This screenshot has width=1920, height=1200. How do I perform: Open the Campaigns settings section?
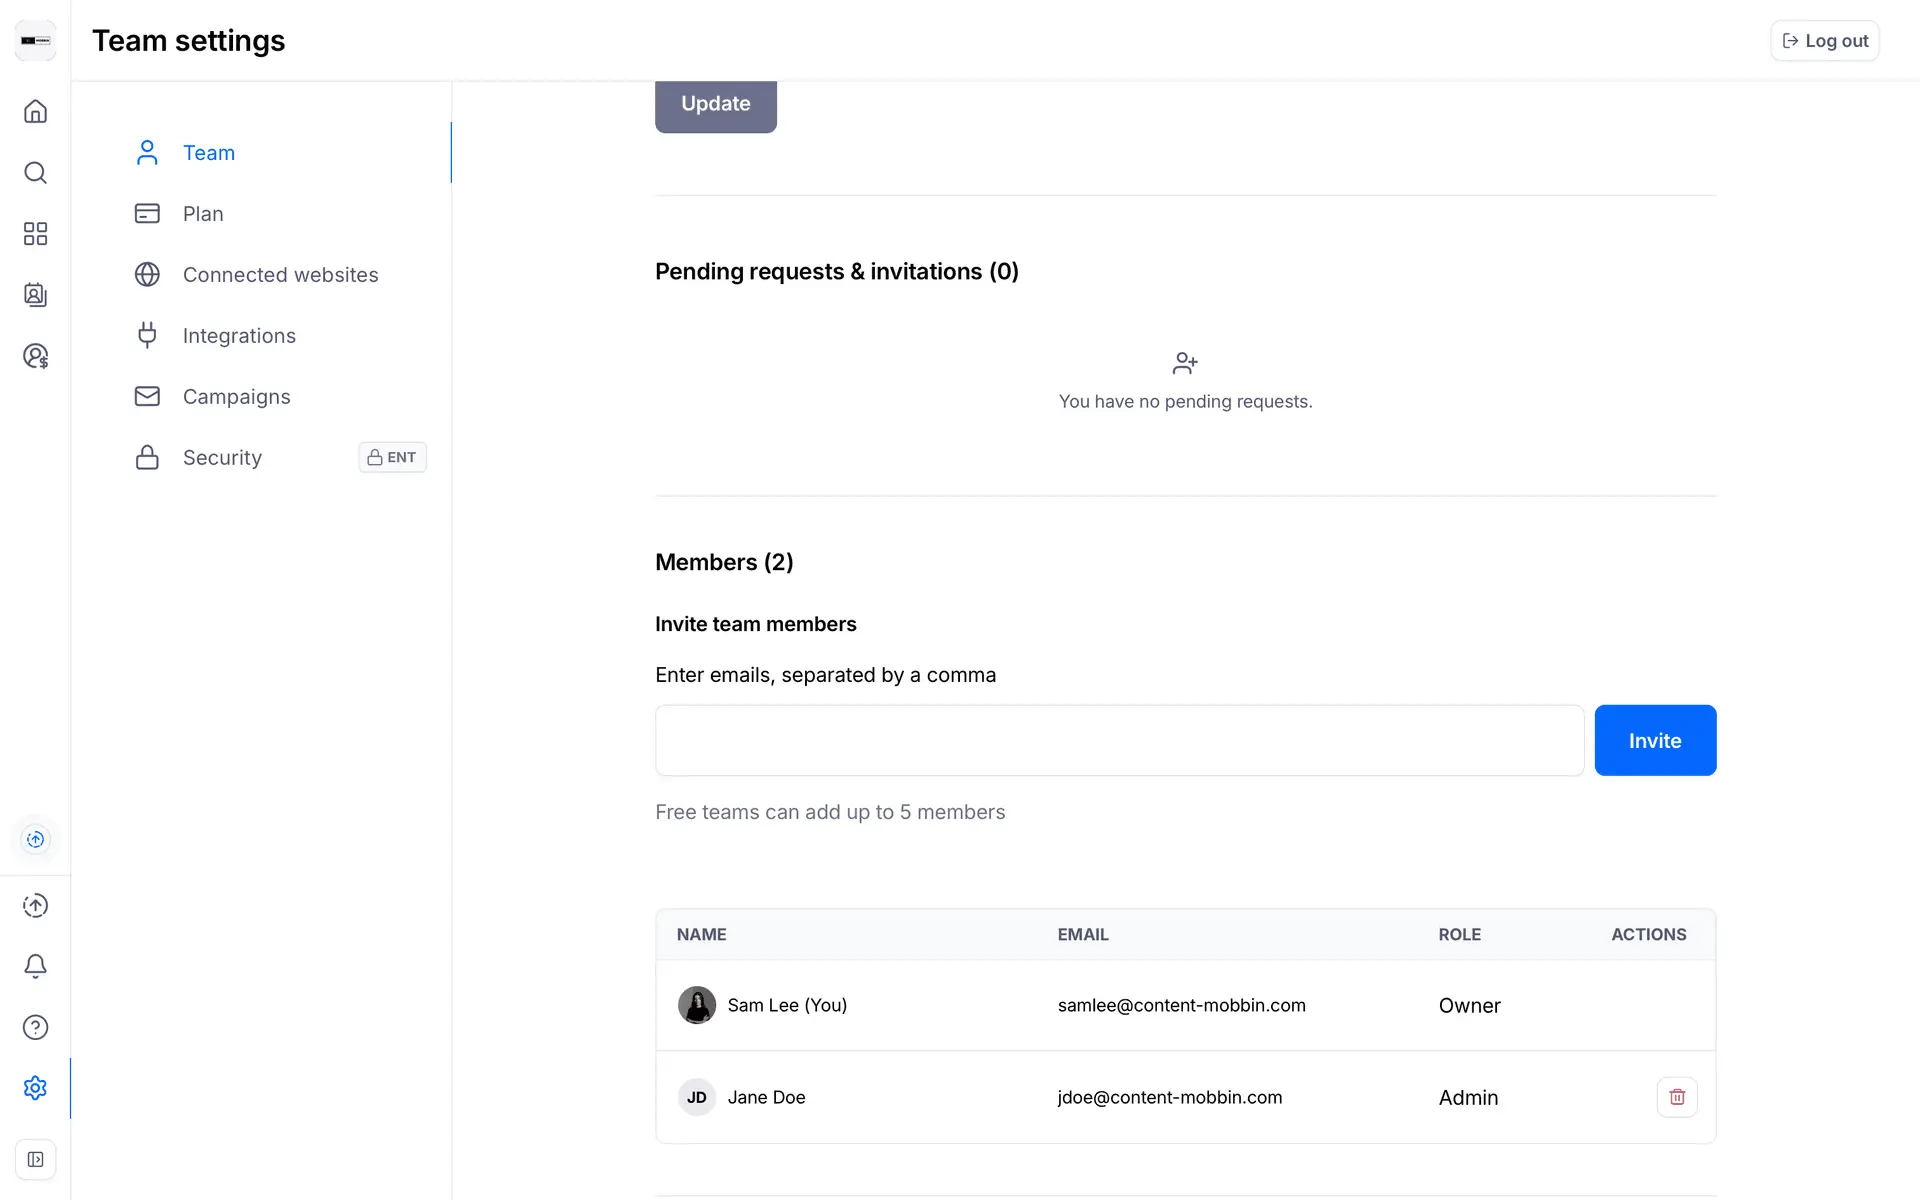(x=236, y=397)
